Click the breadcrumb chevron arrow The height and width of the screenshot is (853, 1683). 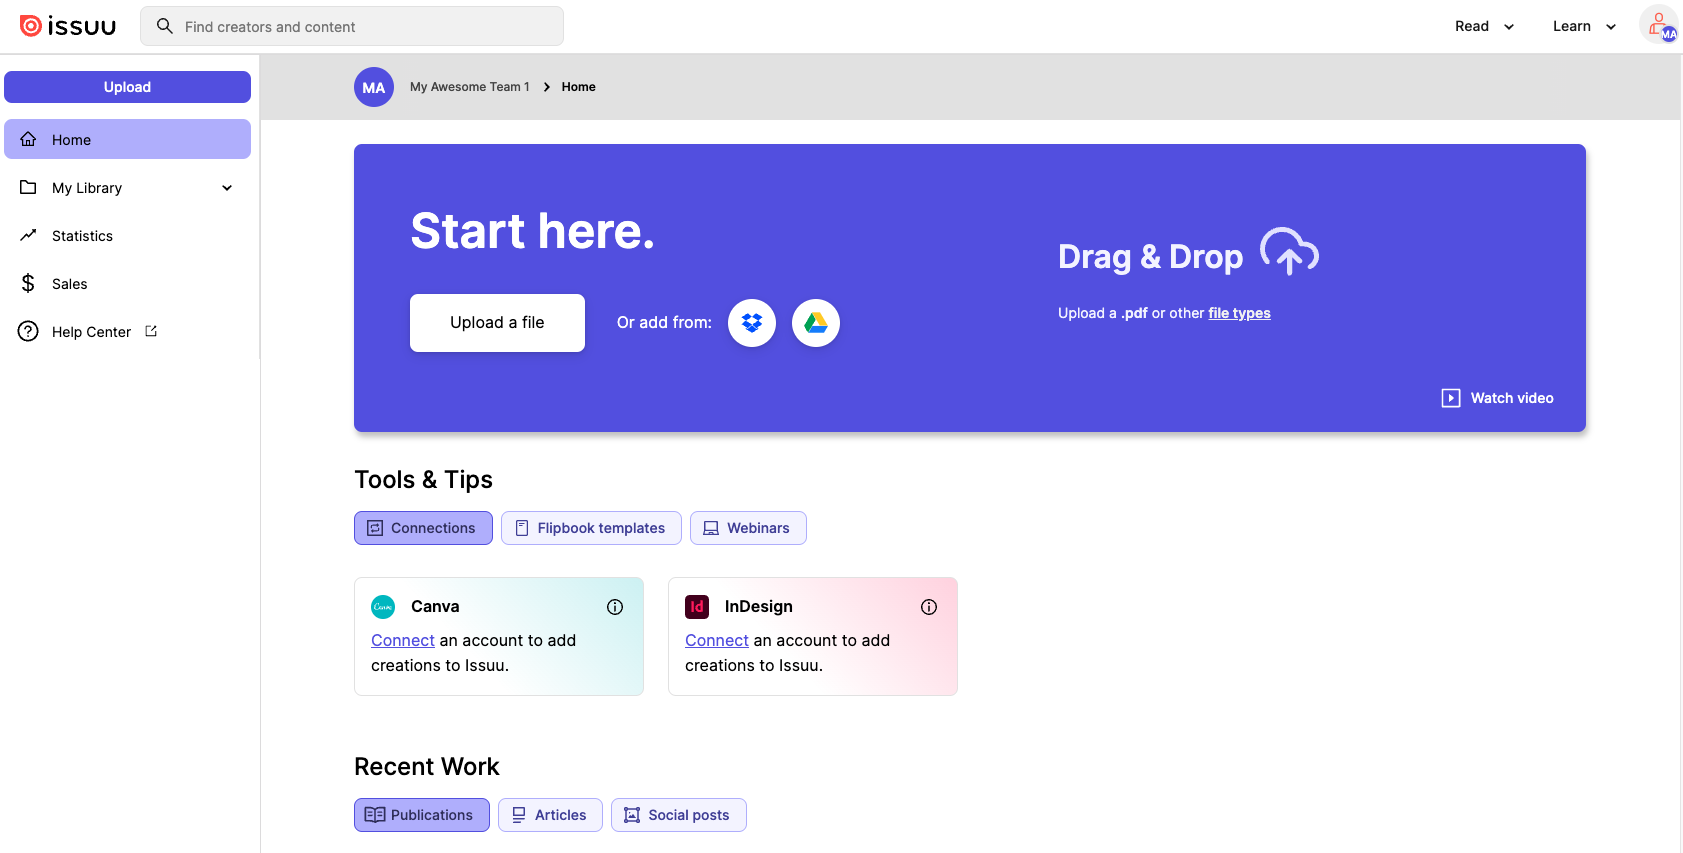click(547, 87)
